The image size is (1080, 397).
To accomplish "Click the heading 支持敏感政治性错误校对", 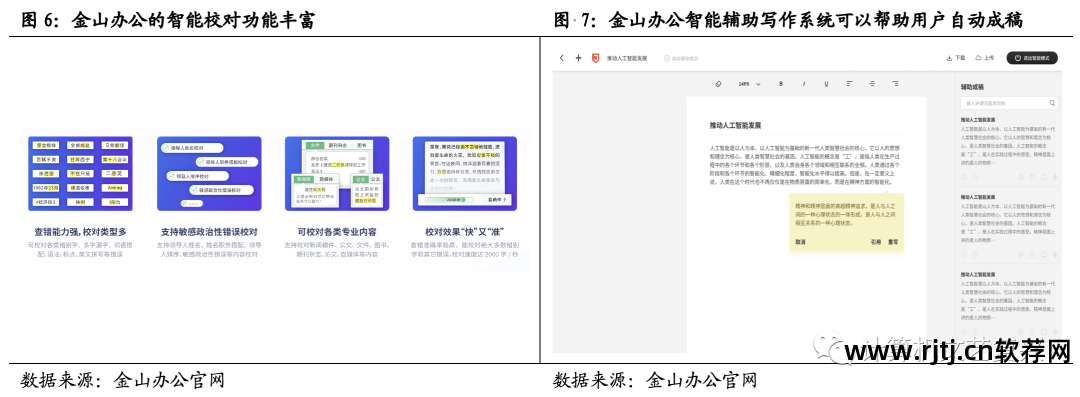I will click(x=209, y=232).
